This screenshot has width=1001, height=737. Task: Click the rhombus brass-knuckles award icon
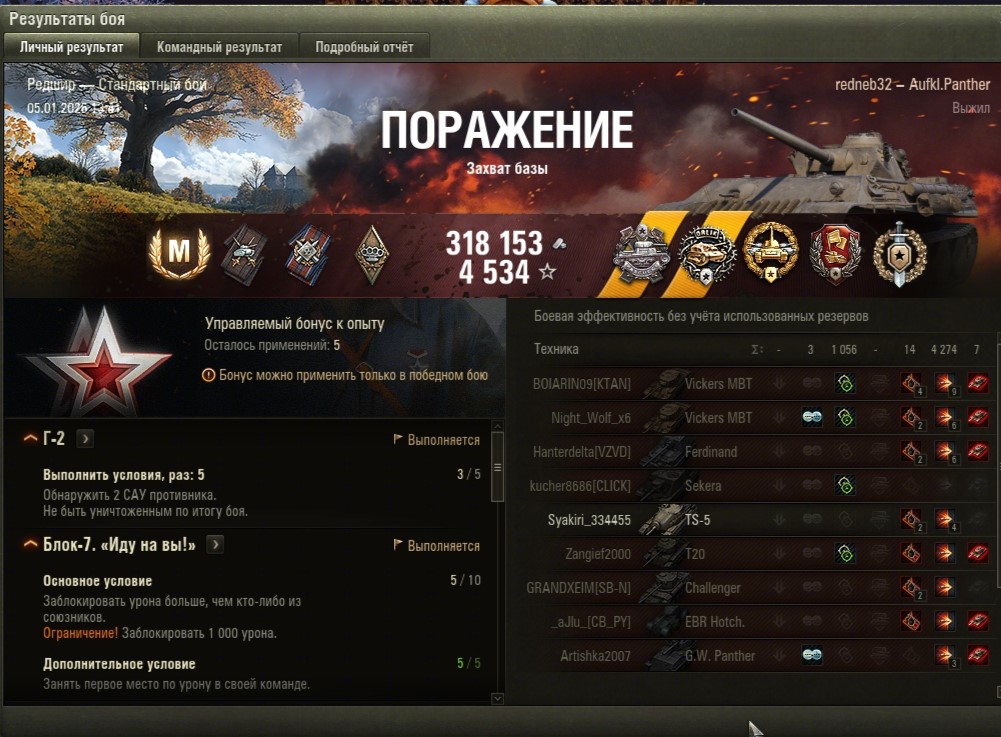point(372,255)
